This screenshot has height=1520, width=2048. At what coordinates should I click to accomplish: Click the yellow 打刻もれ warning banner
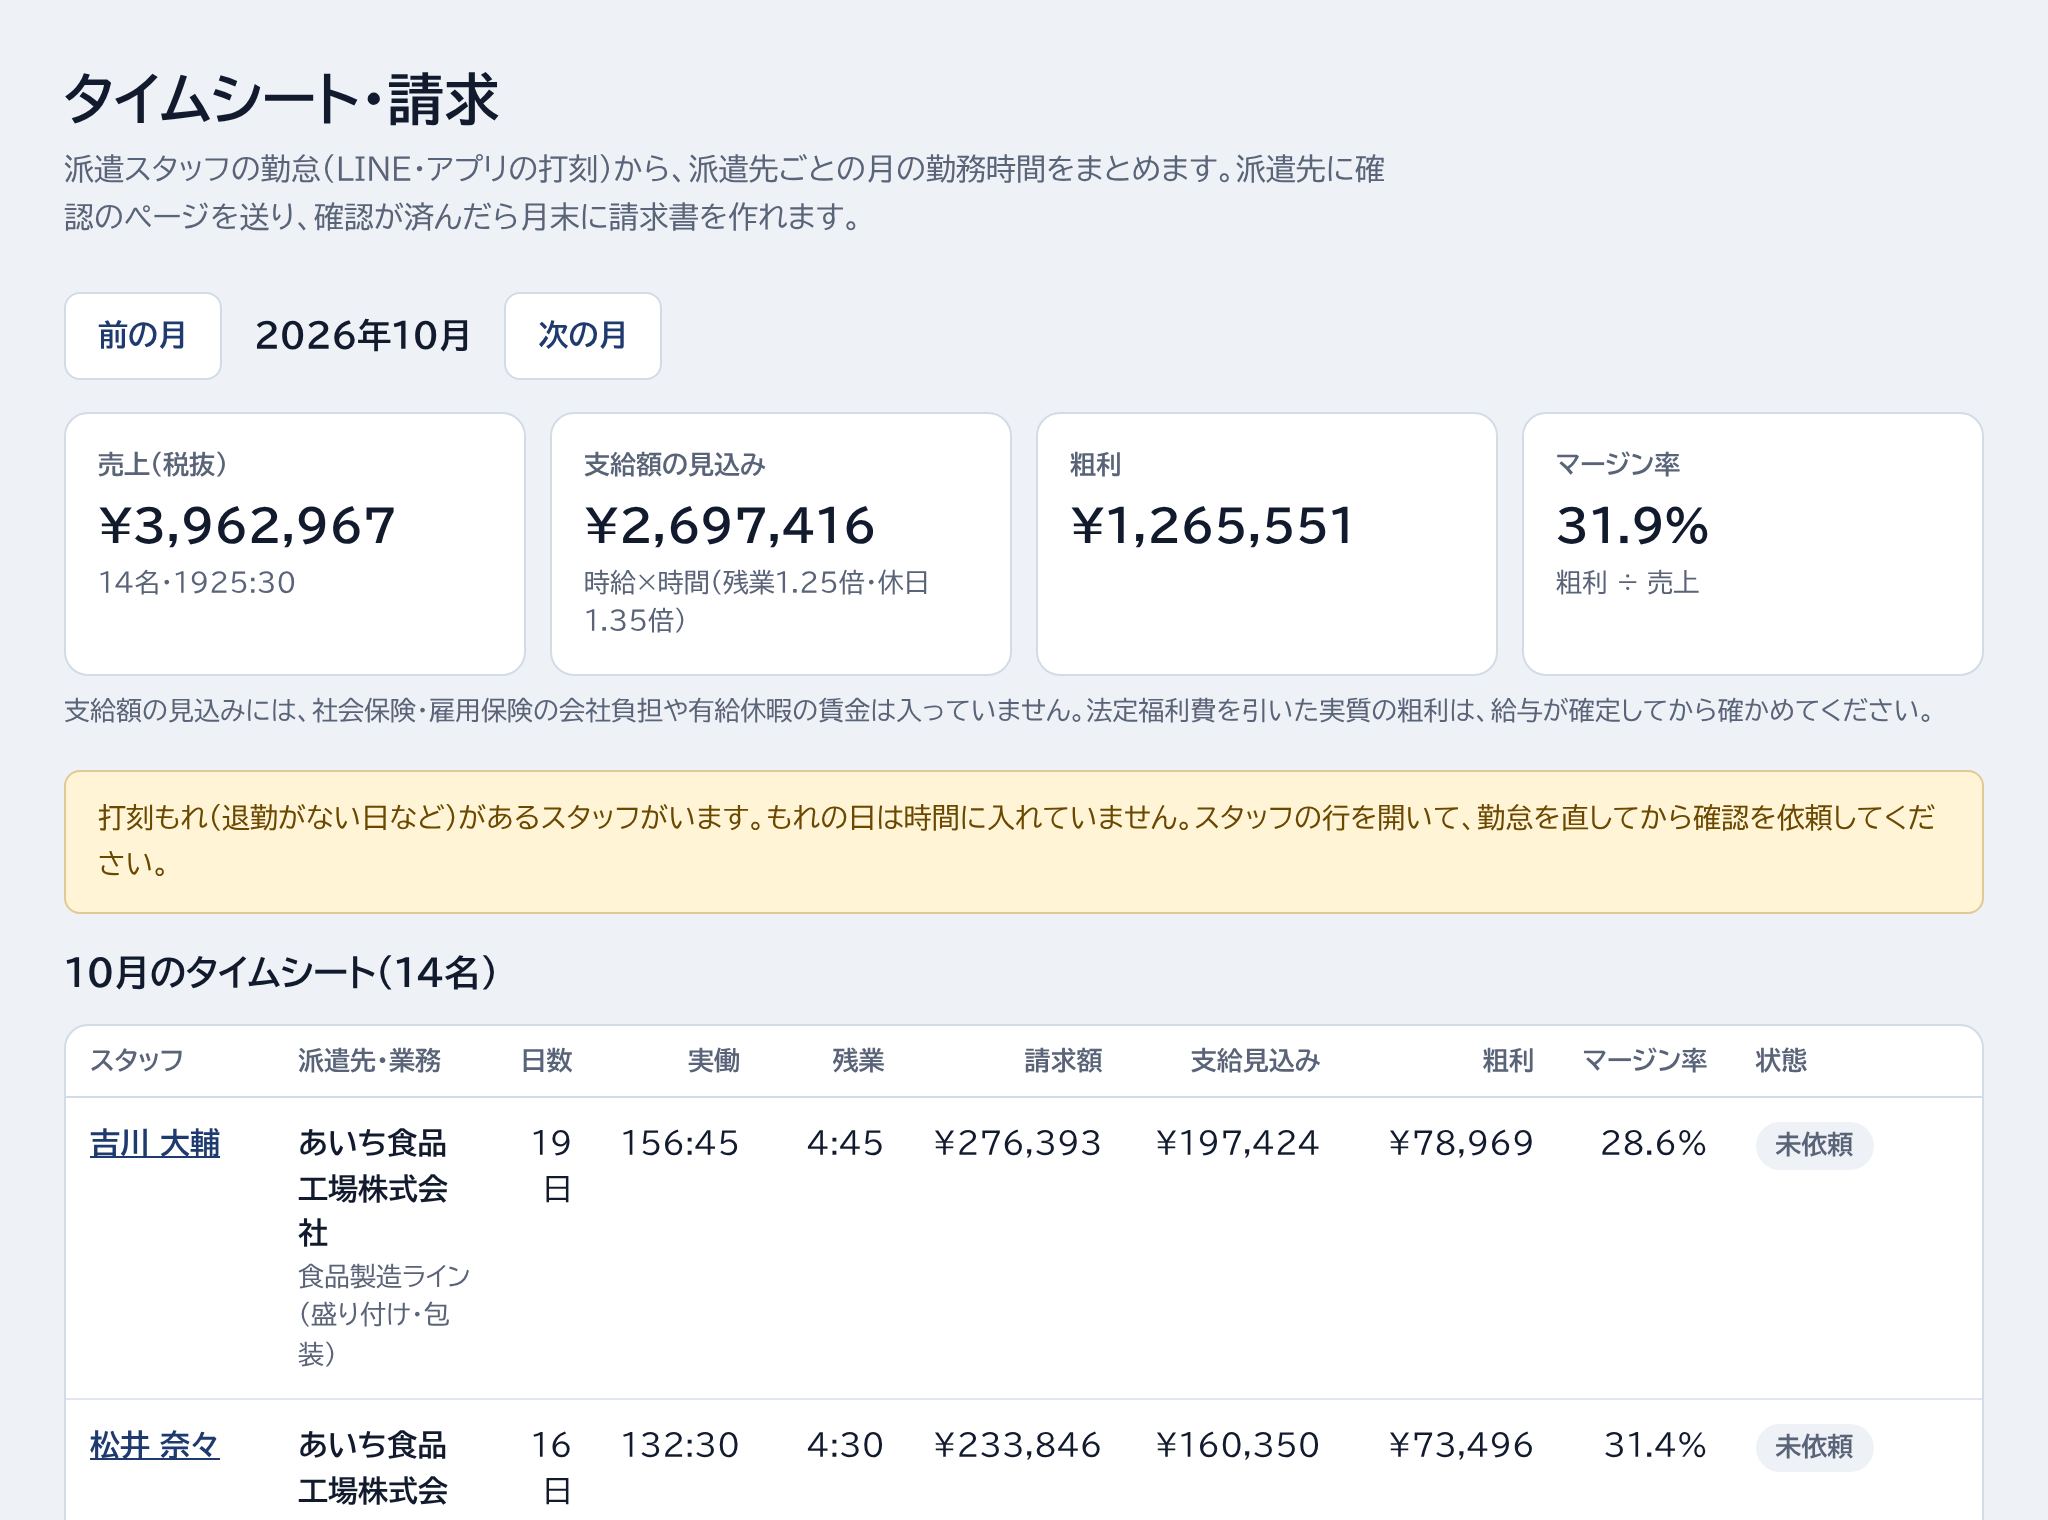[x=1024, y=842]
